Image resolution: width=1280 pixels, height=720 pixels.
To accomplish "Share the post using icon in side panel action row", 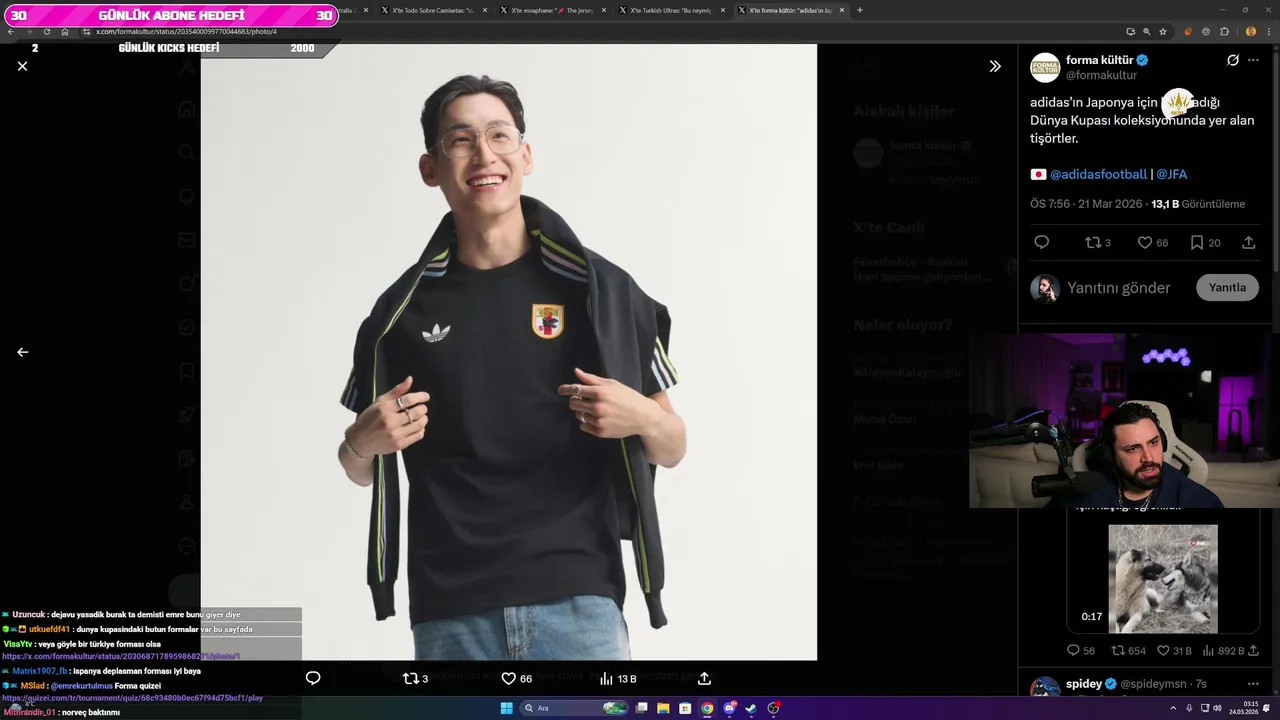I will pyautogui.click(x=1249, y=242).
